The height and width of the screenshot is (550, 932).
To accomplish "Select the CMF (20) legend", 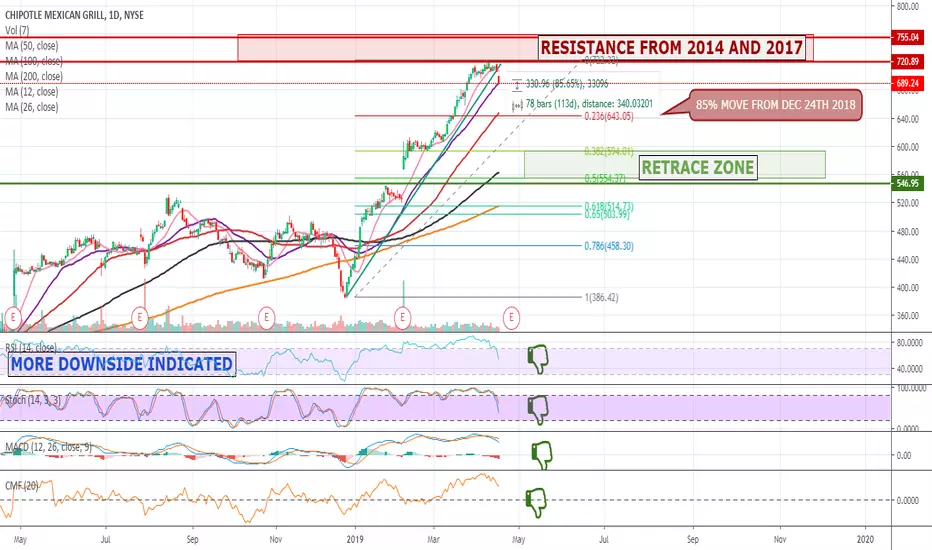I will pyautogui.click(x=21, y=486).
